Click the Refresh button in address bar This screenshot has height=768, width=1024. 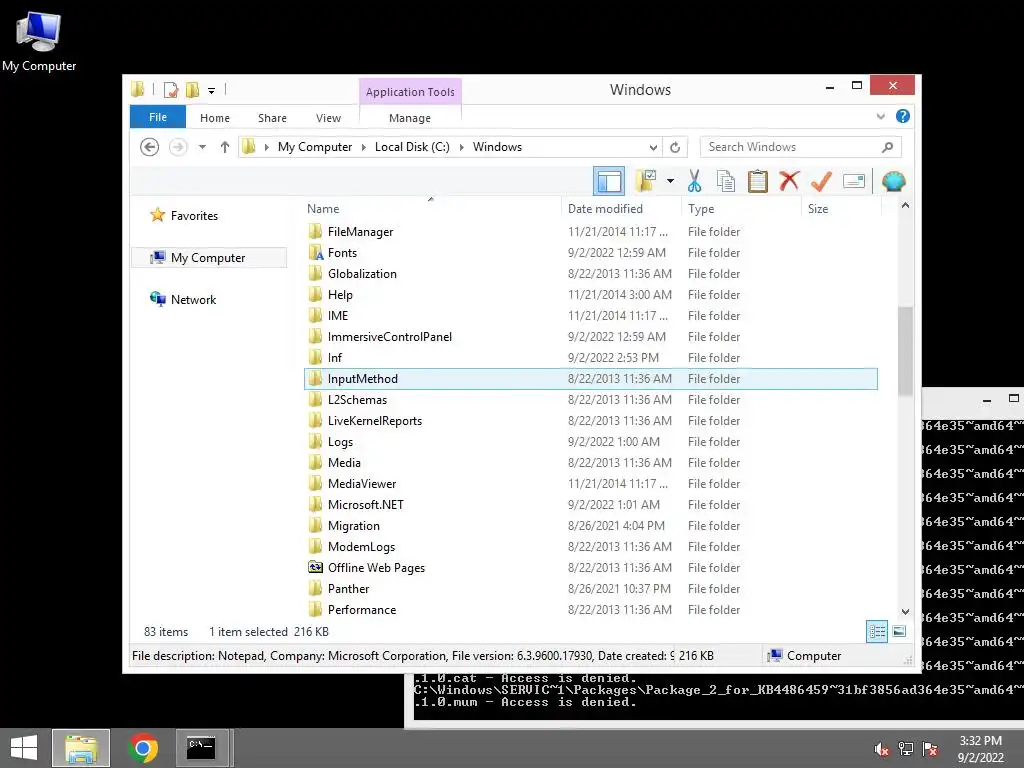point(675,148)
